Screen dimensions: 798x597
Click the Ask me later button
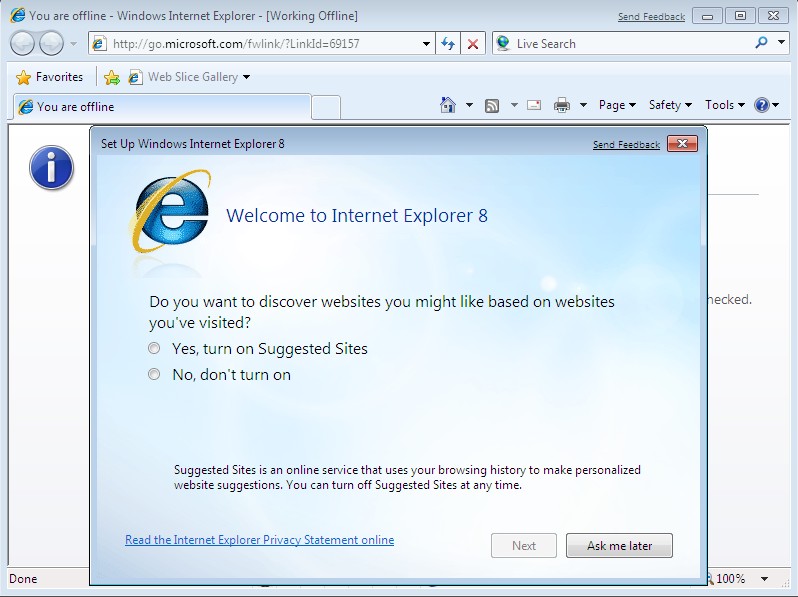619,546
